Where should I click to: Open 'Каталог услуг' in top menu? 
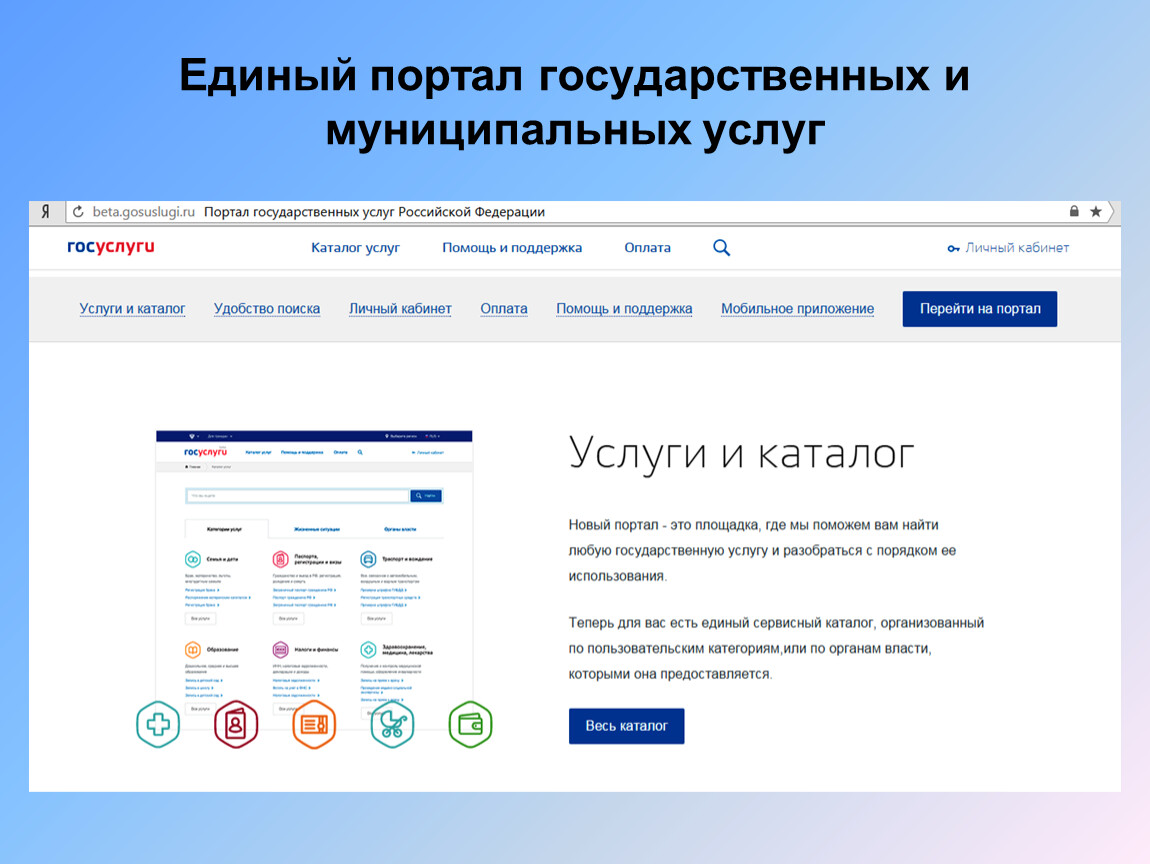click(355, 248)
